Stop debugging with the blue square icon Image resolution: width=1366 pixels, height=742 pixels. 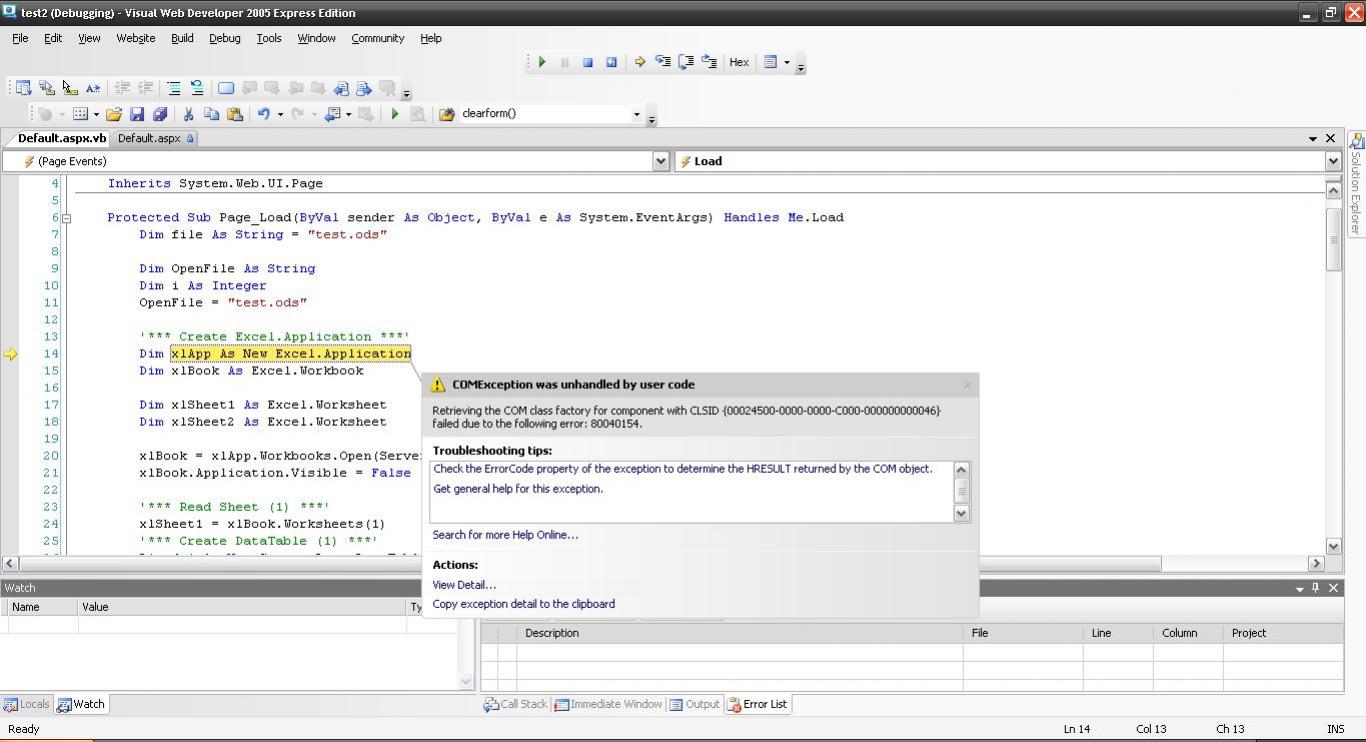(x=588, y=62)
